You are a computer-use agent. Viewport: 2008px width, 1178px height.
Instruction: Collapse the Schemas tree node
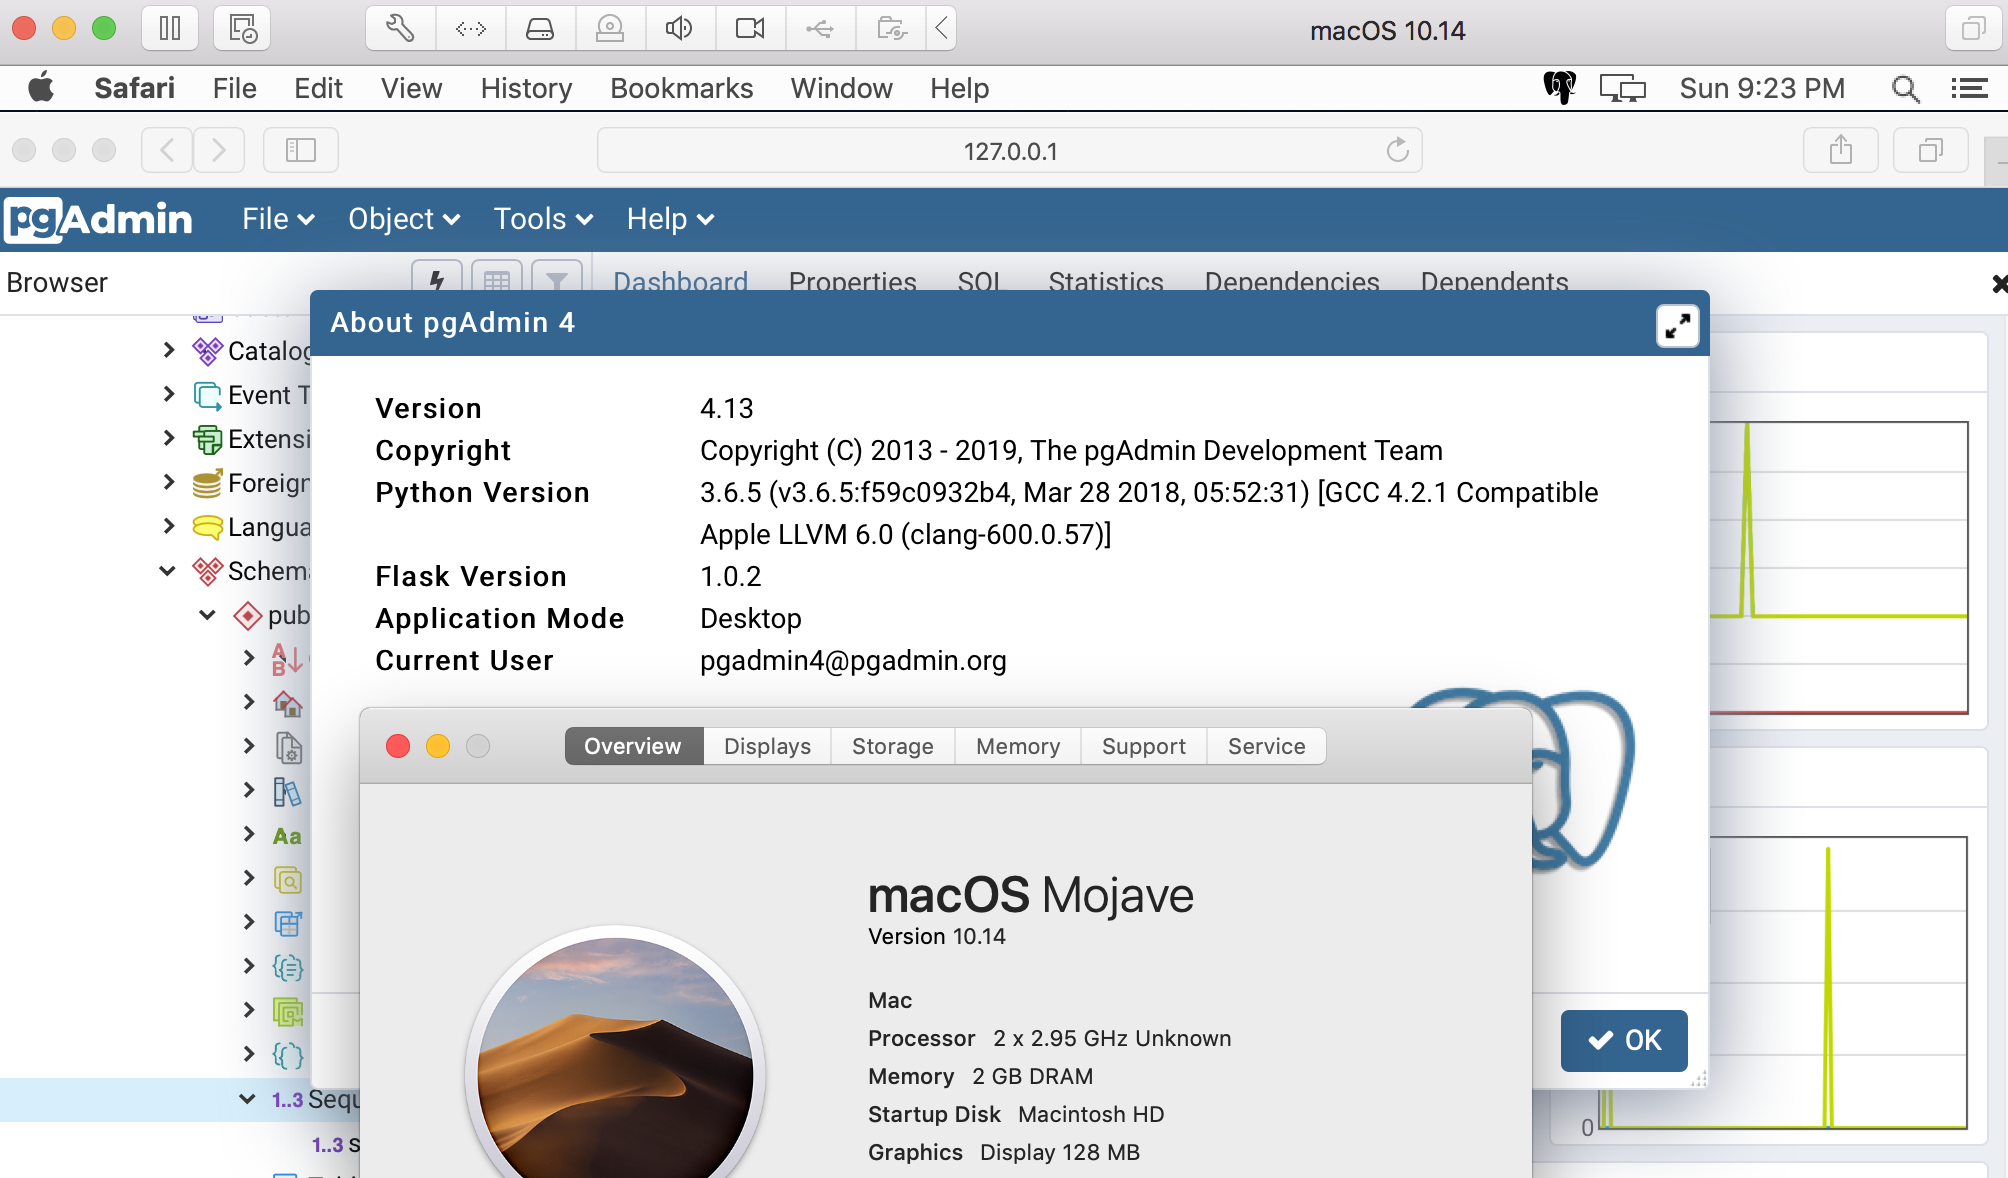167,571
